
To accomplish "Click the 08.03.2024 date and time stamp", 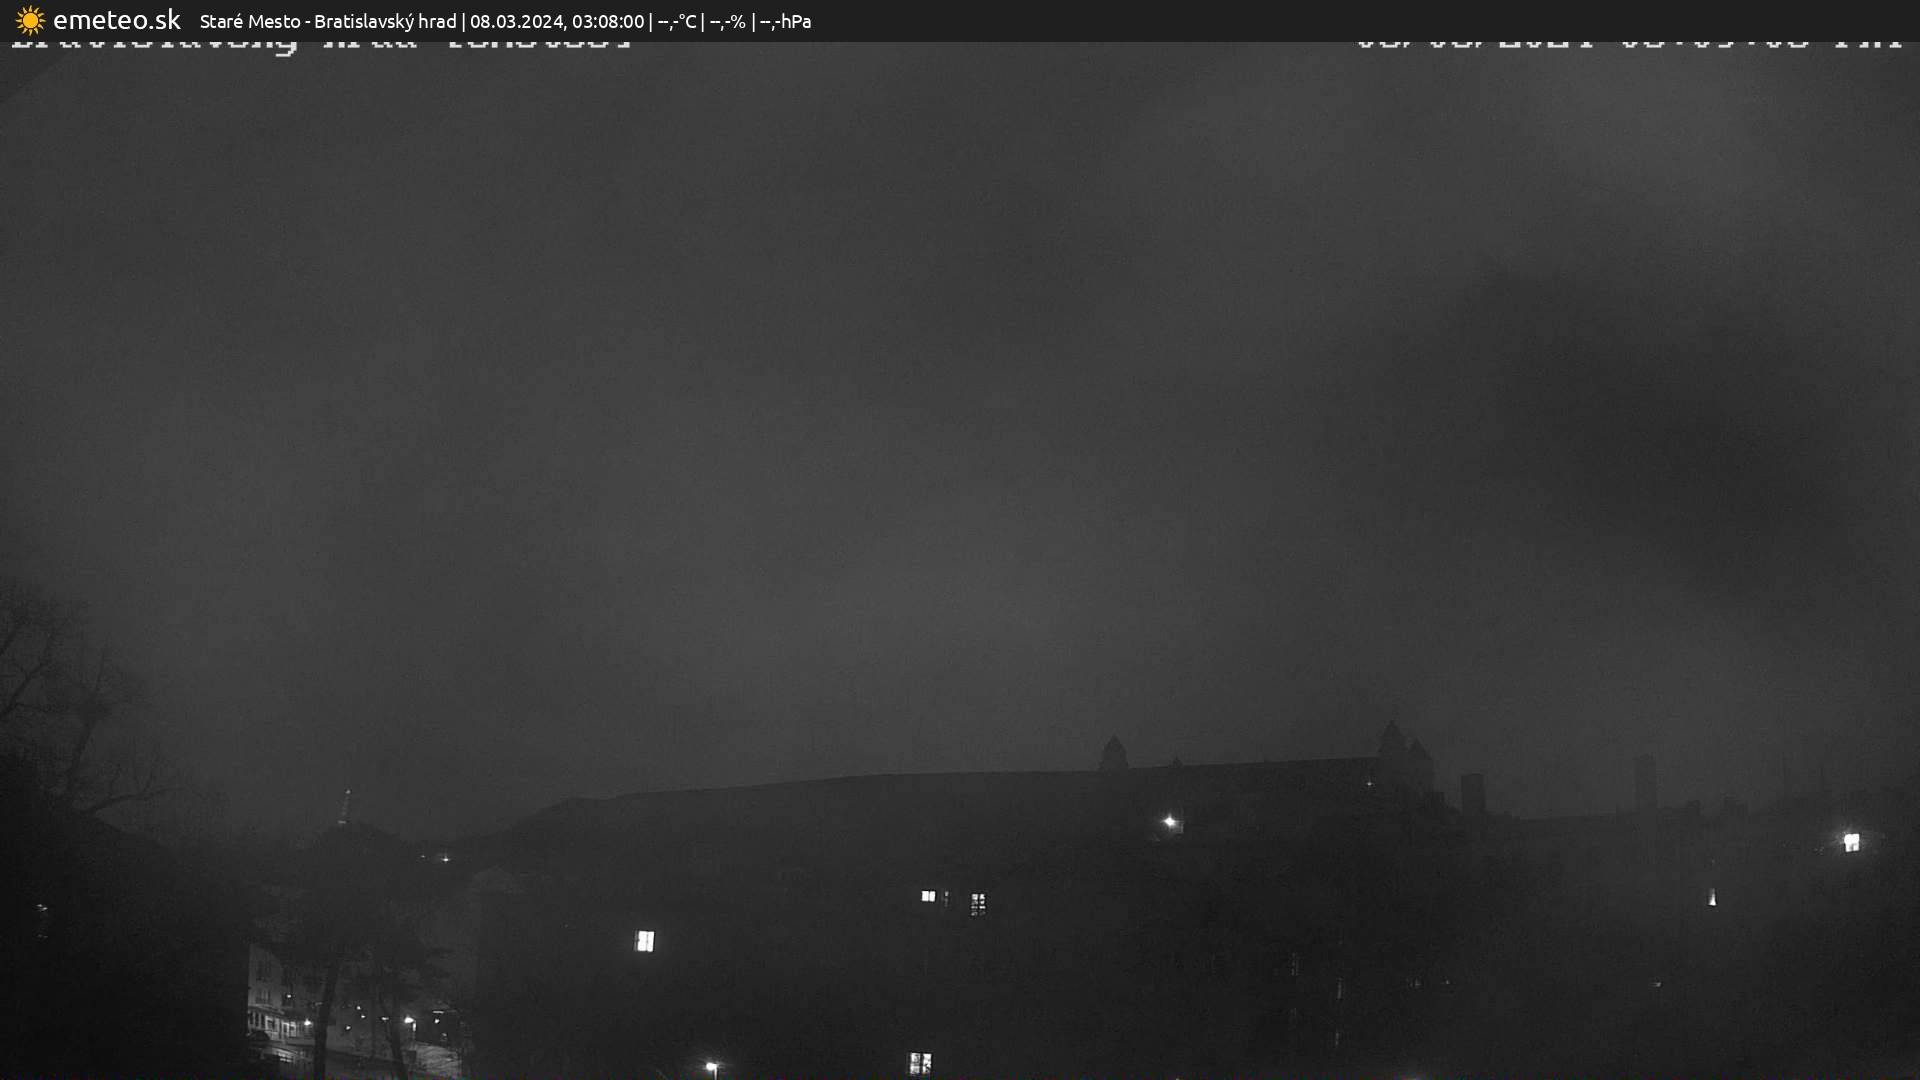I will click(x=557, y=21).
